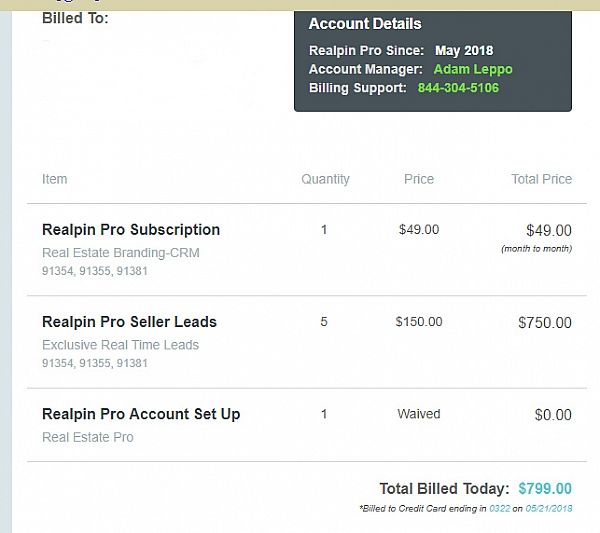Select the Realpin Pro Account Set Up title
Image resolution: width=600 pixels, height=533 pixels.
(141, 414)
